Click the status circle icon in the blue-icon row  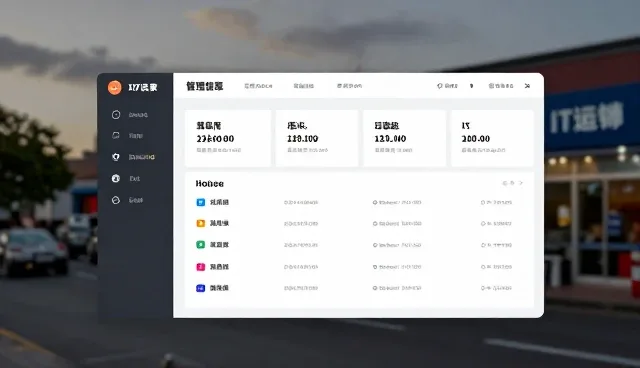(375, 202)
